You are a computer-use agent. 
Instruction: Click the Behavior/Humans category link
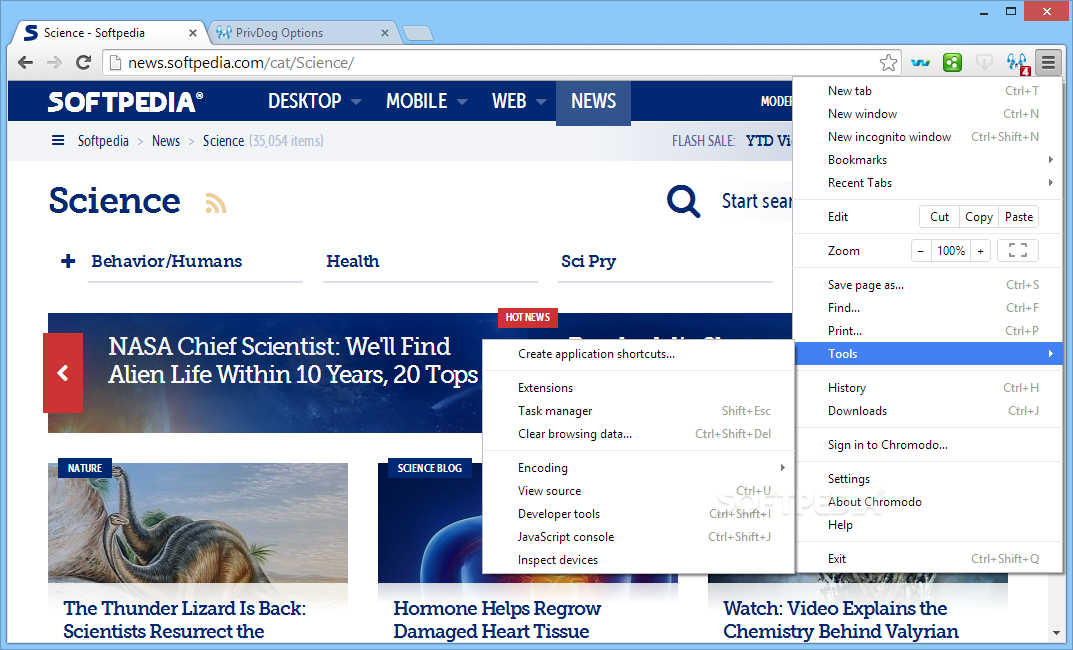pos(167,261)
